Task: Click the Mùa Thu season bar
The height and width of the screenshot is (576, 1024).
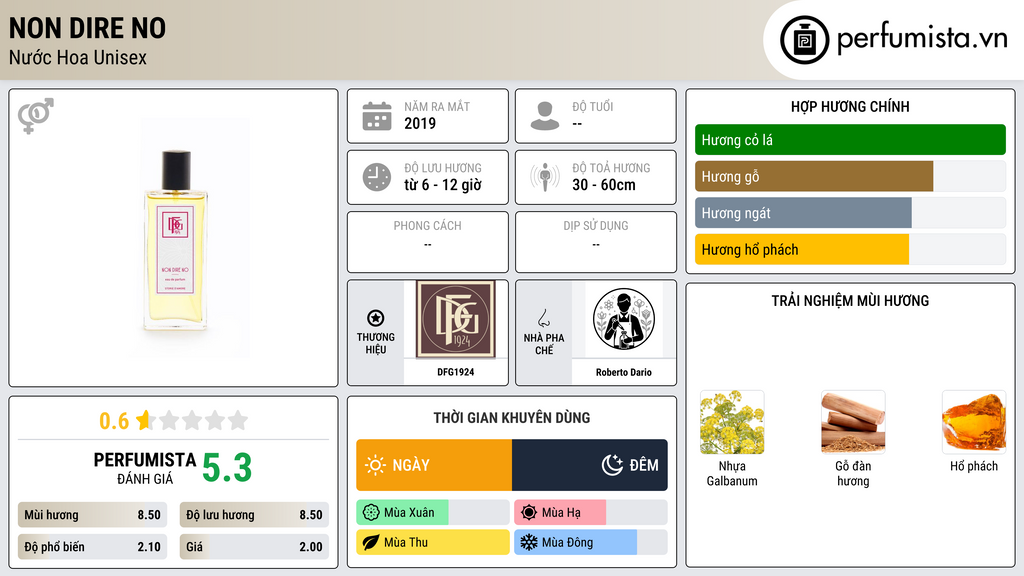Action: coord(433,542)
